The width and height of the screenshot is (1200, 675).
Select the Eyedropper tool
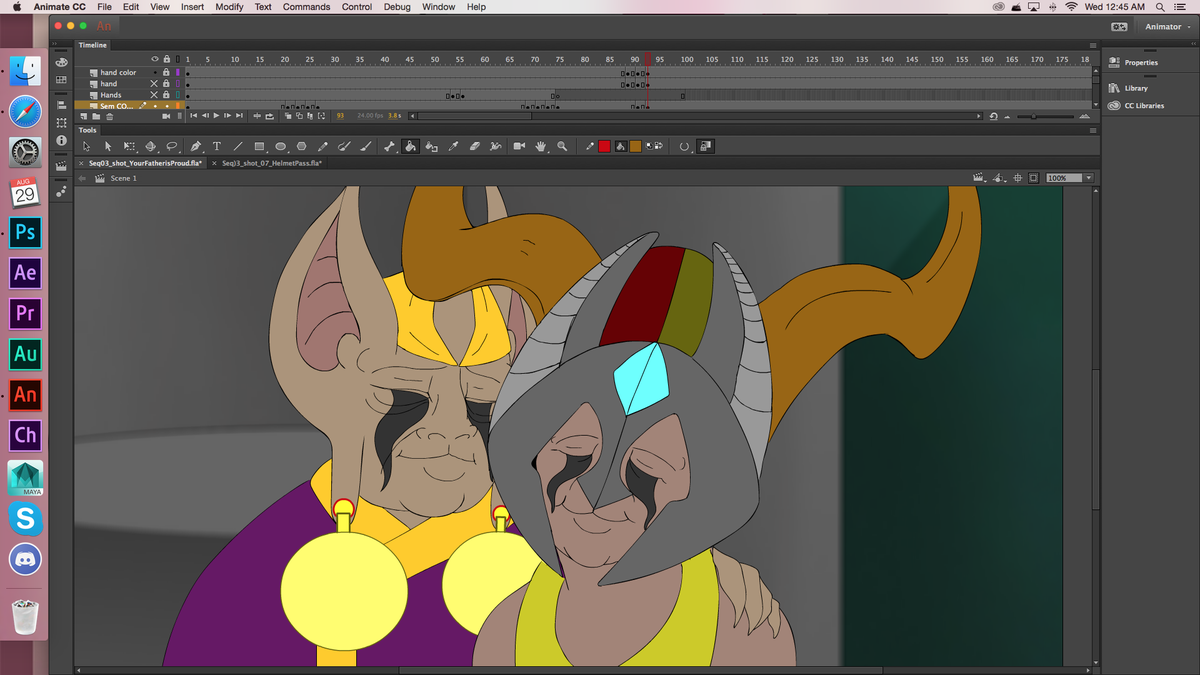453,146
